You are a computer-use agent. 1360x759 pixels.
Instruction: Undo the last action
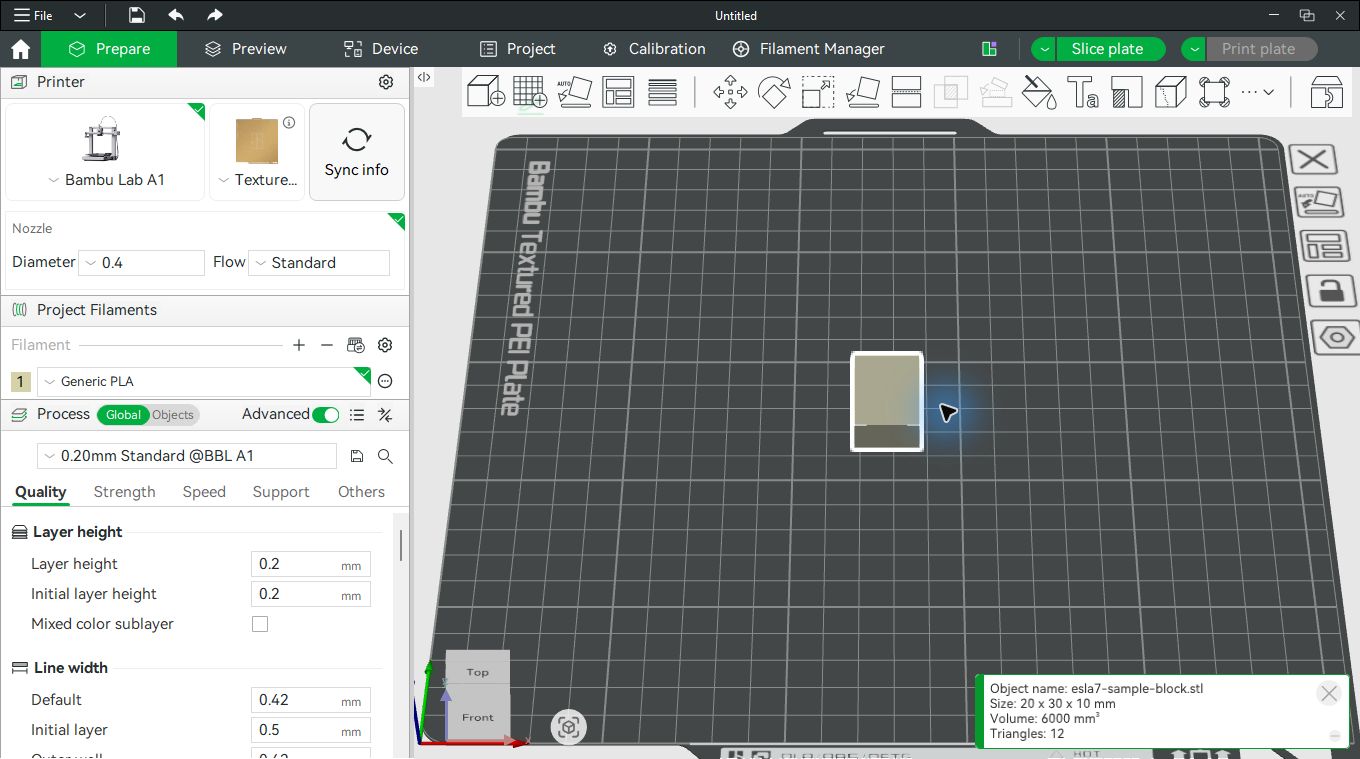[176, 15]
